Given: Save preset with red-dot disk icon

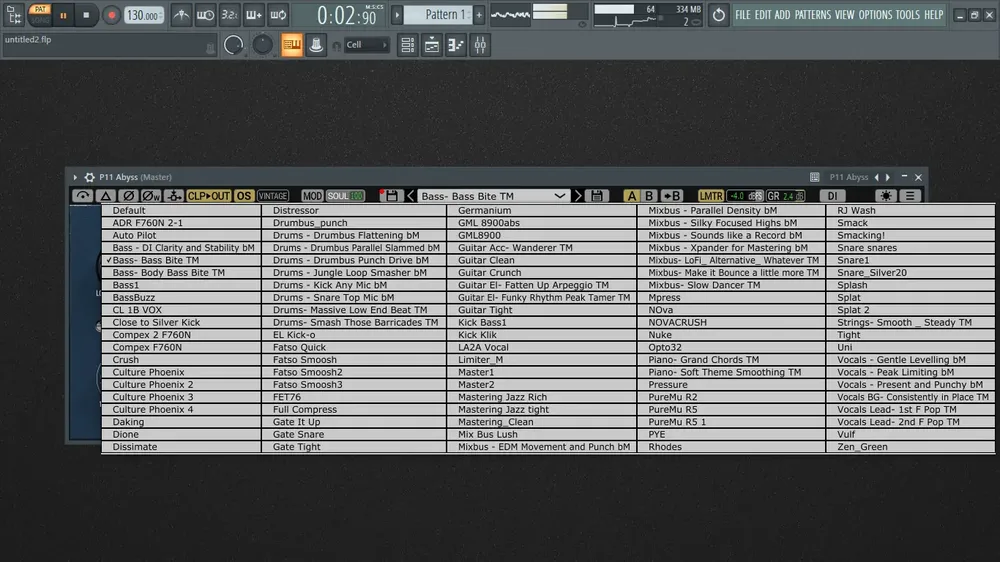Looking at the screenshot, I should (x=390, y=196).
